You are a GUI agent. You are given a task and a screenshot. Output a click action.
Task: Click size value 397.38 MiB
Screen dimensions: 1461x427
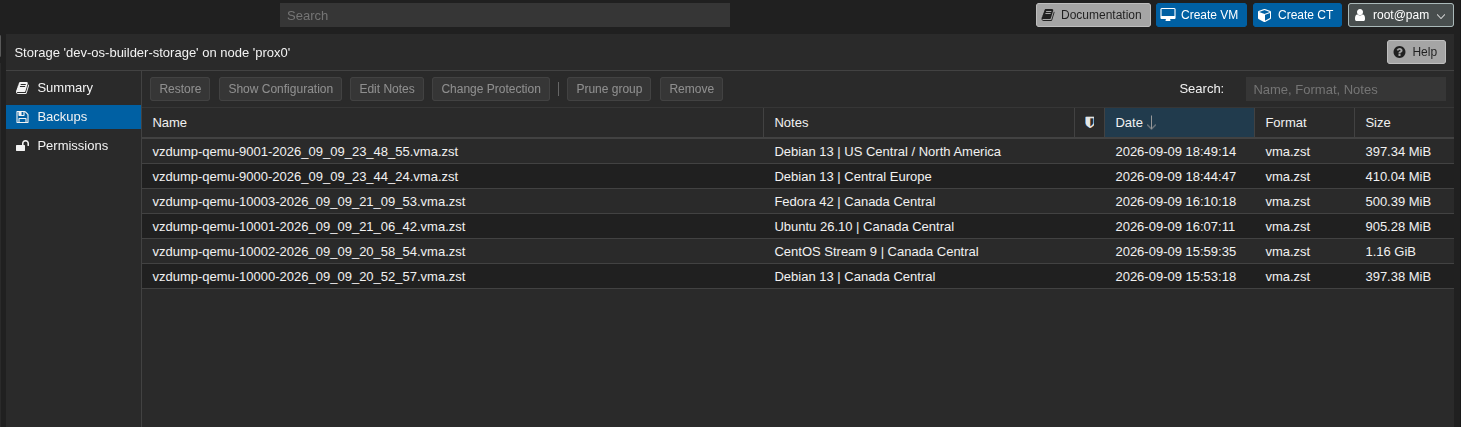pyautogui.click(x=1398, y=277)
